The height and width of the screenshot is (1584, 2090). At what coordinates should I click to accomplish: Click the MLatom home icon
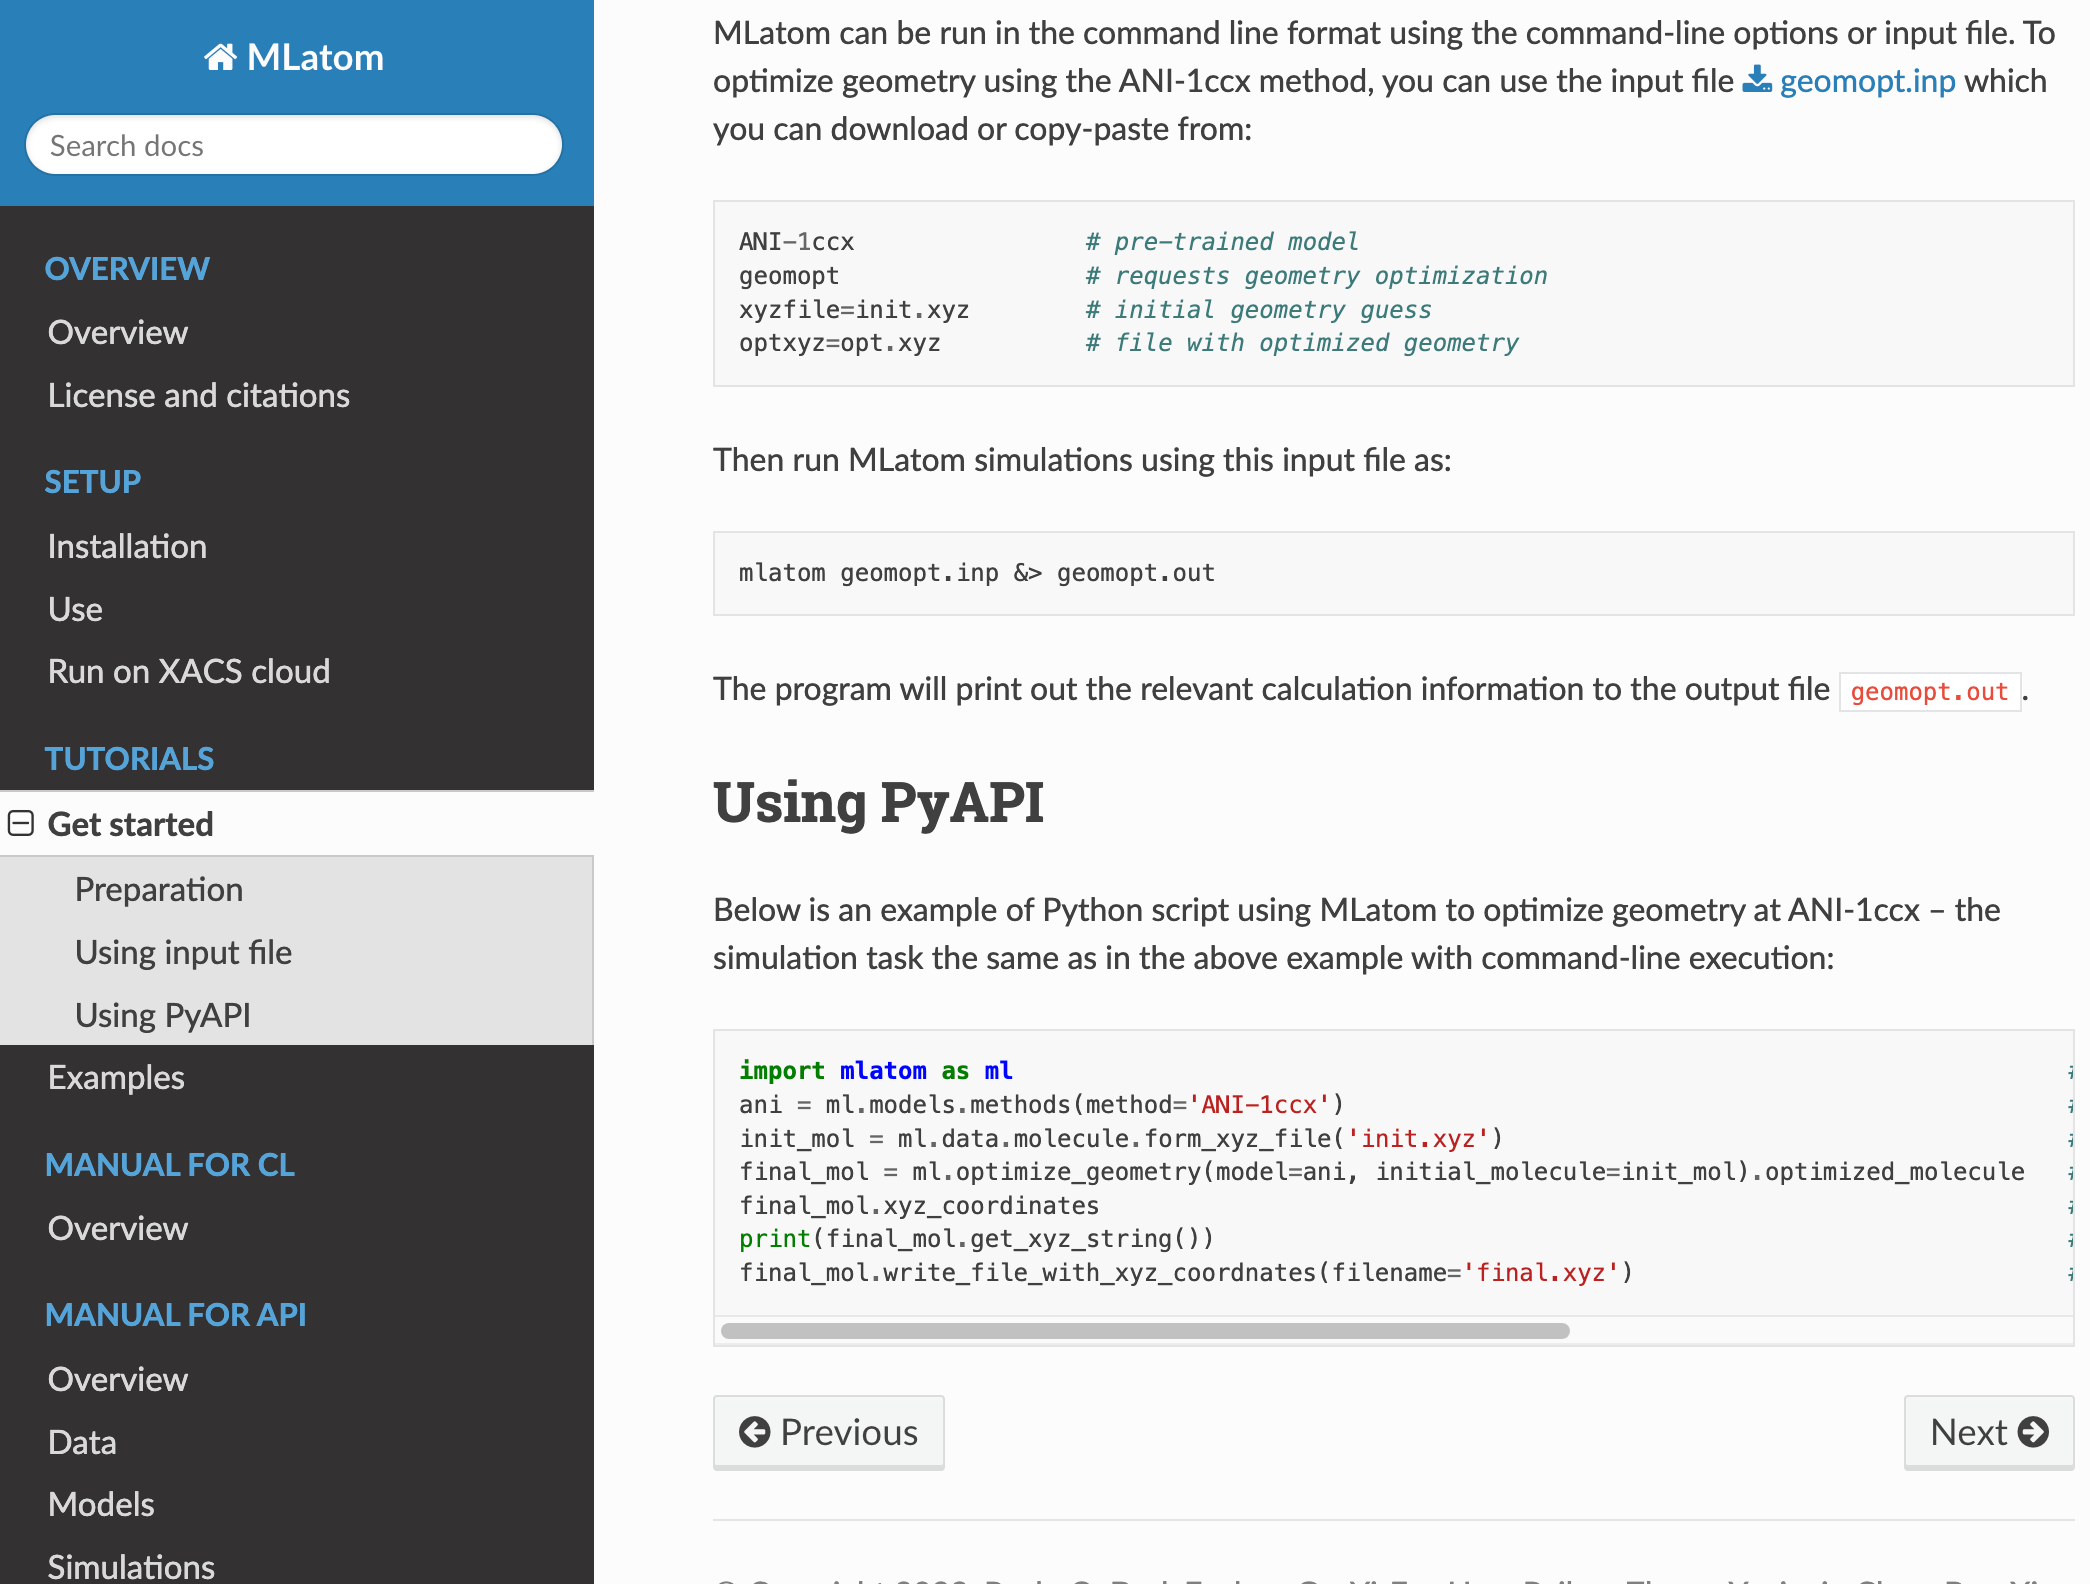(220, 57)
